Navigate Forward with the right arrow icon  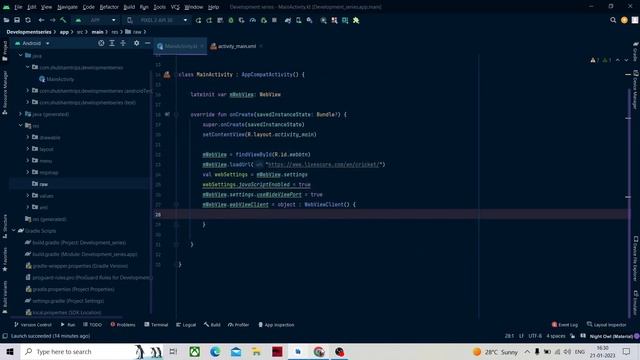coord(53,20)
